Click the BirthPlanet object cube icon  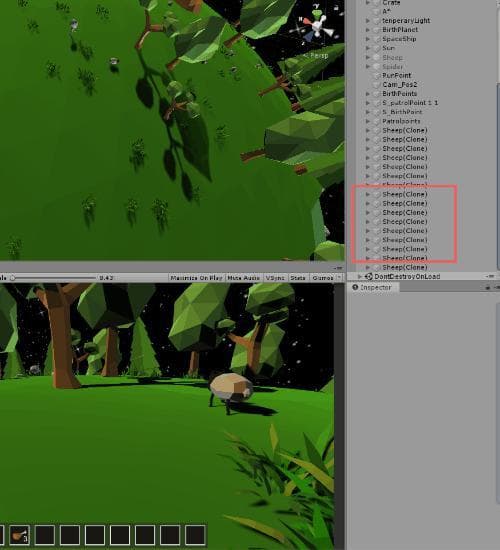click(x=376, y=30)
